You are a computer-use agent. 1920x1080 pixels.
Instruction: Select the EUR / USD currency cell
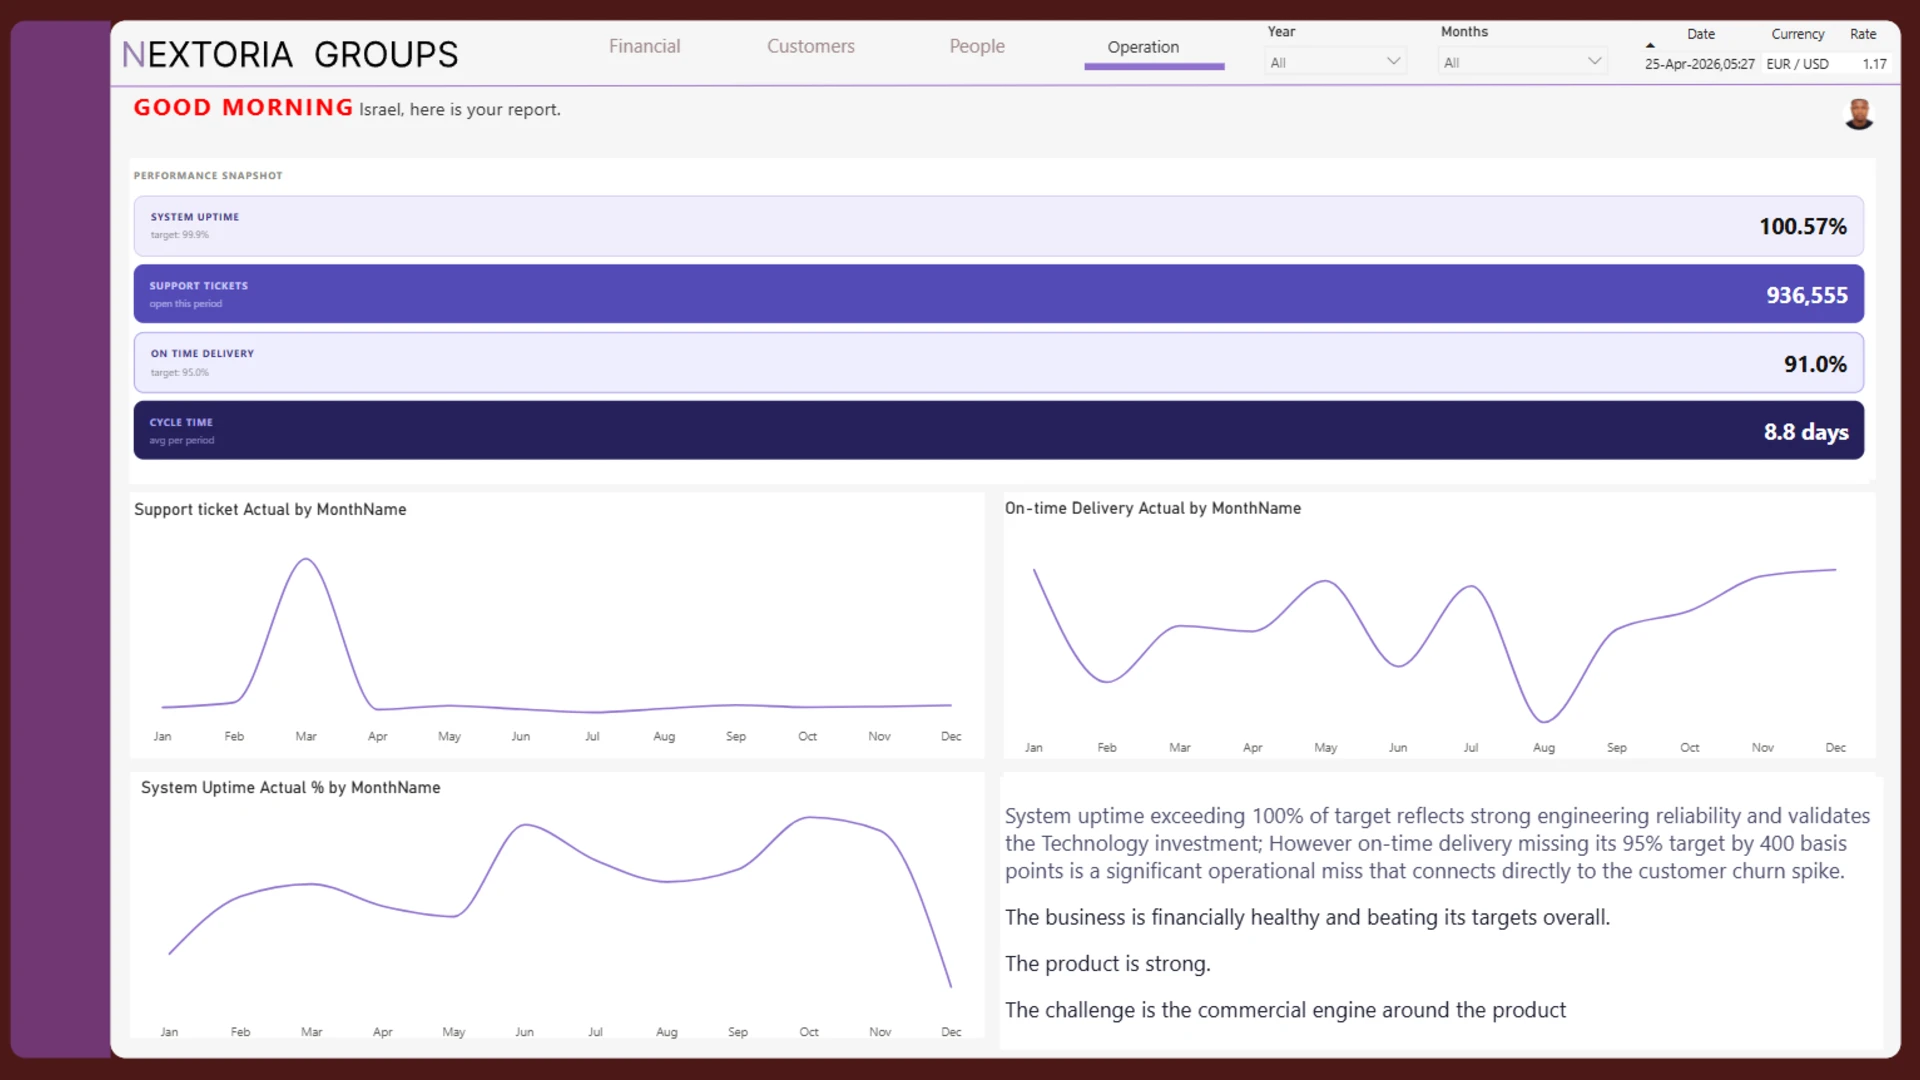tap(1797, 64)
